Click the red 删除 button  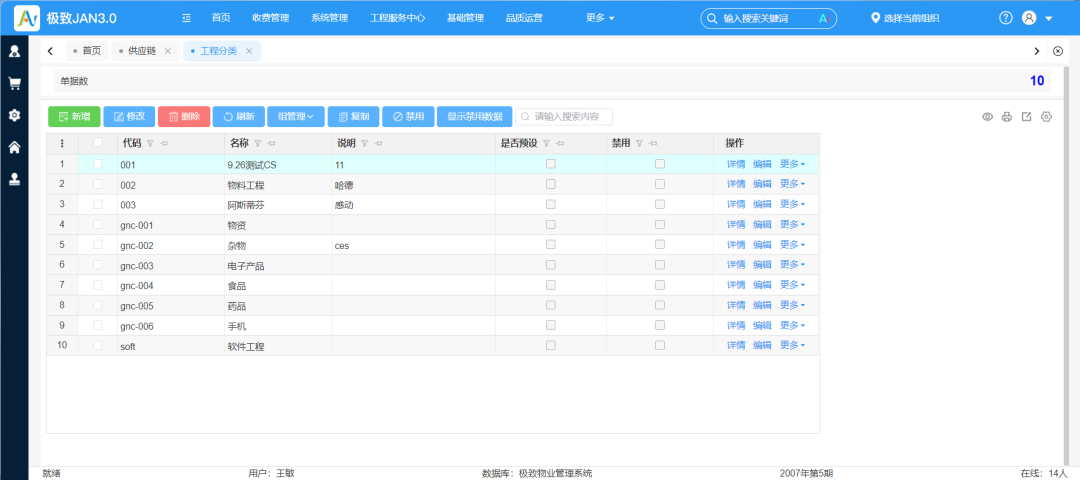pos(184,116)
